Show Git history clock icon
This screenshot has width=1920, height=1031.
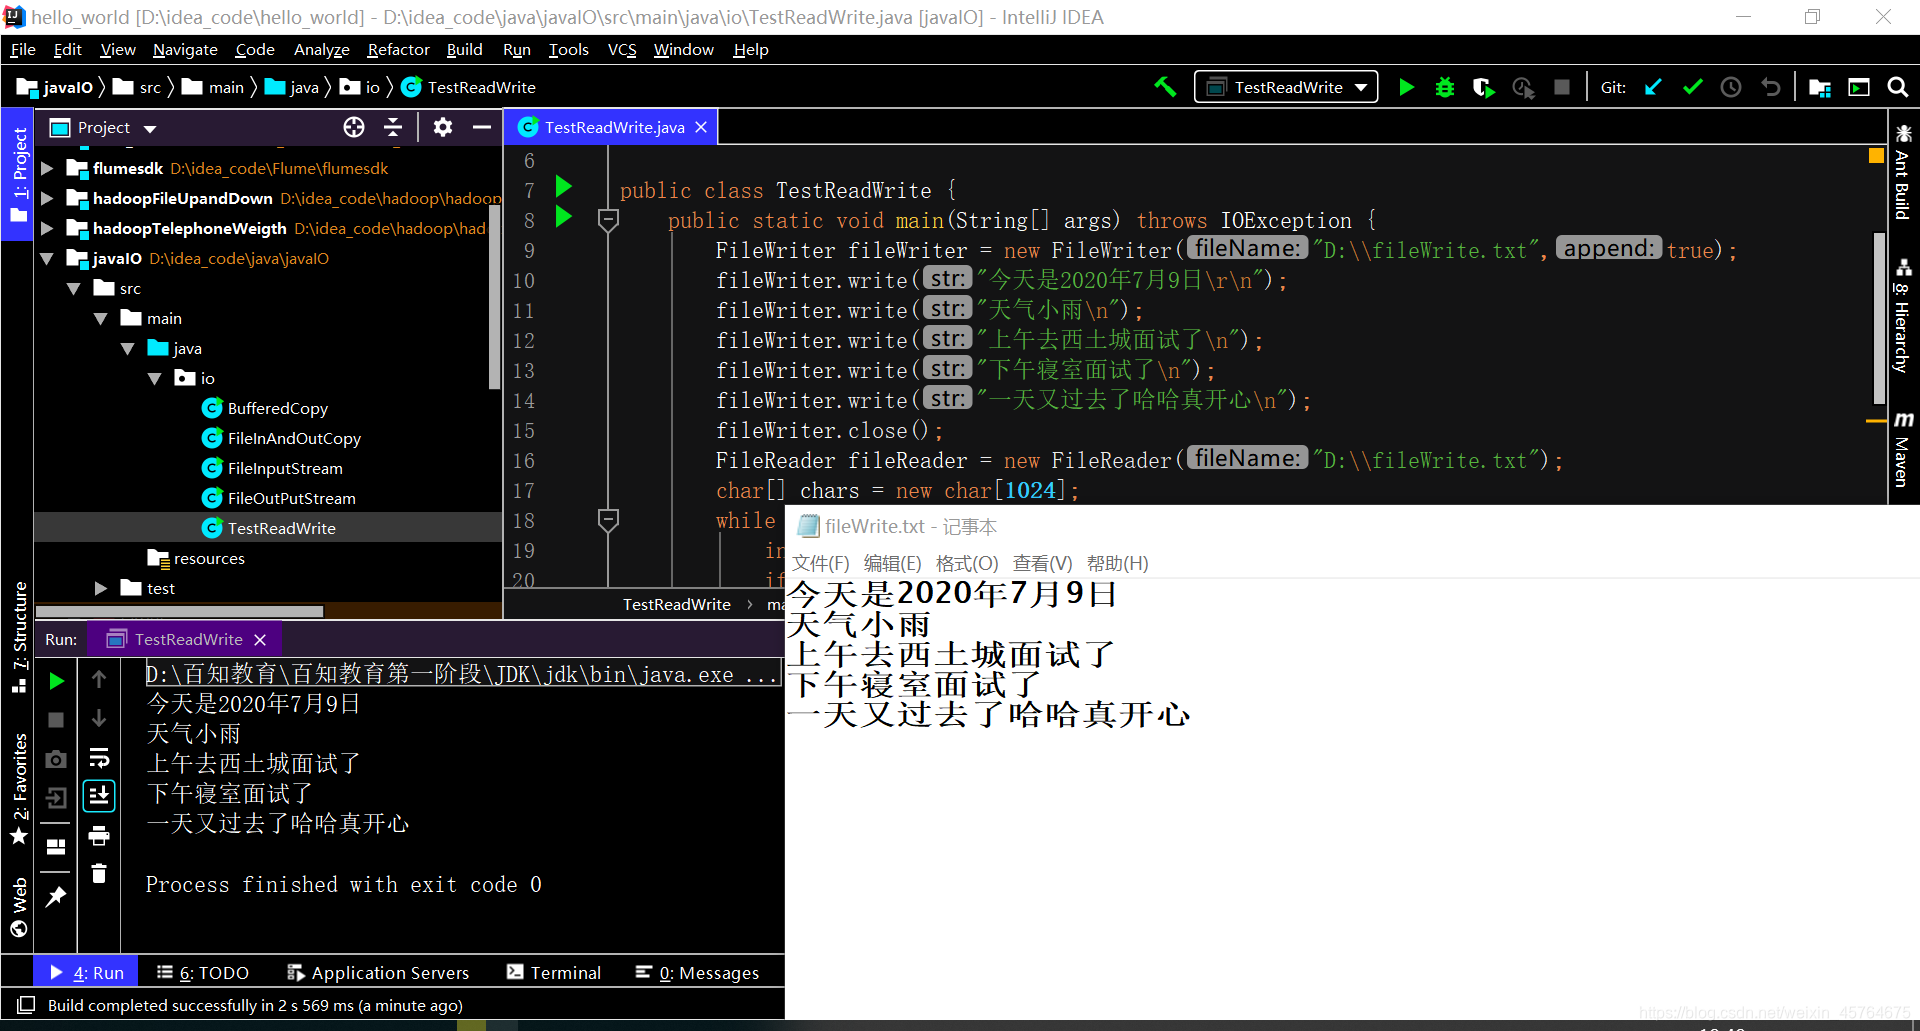(x=1731, y=87)
